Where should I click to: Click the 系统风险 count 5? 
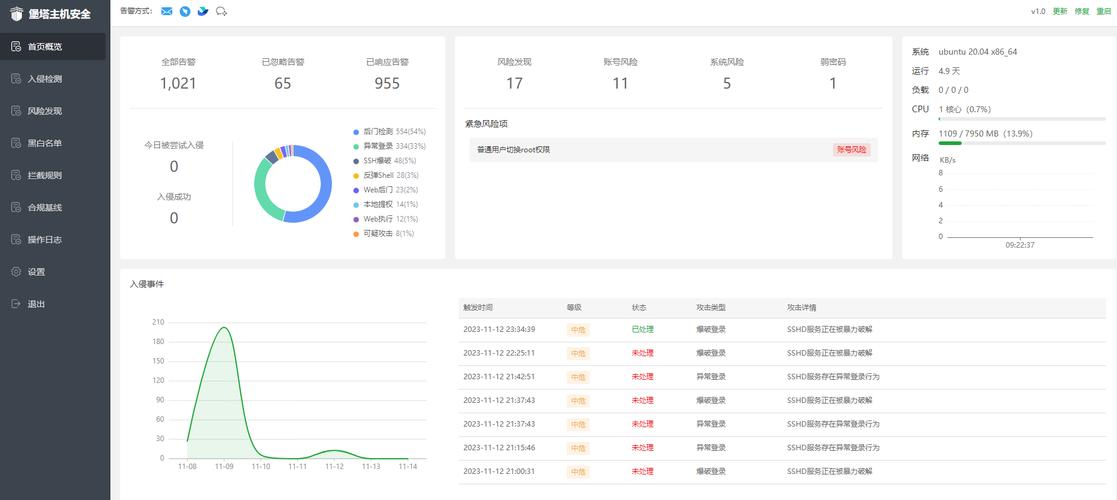point(727,83)
